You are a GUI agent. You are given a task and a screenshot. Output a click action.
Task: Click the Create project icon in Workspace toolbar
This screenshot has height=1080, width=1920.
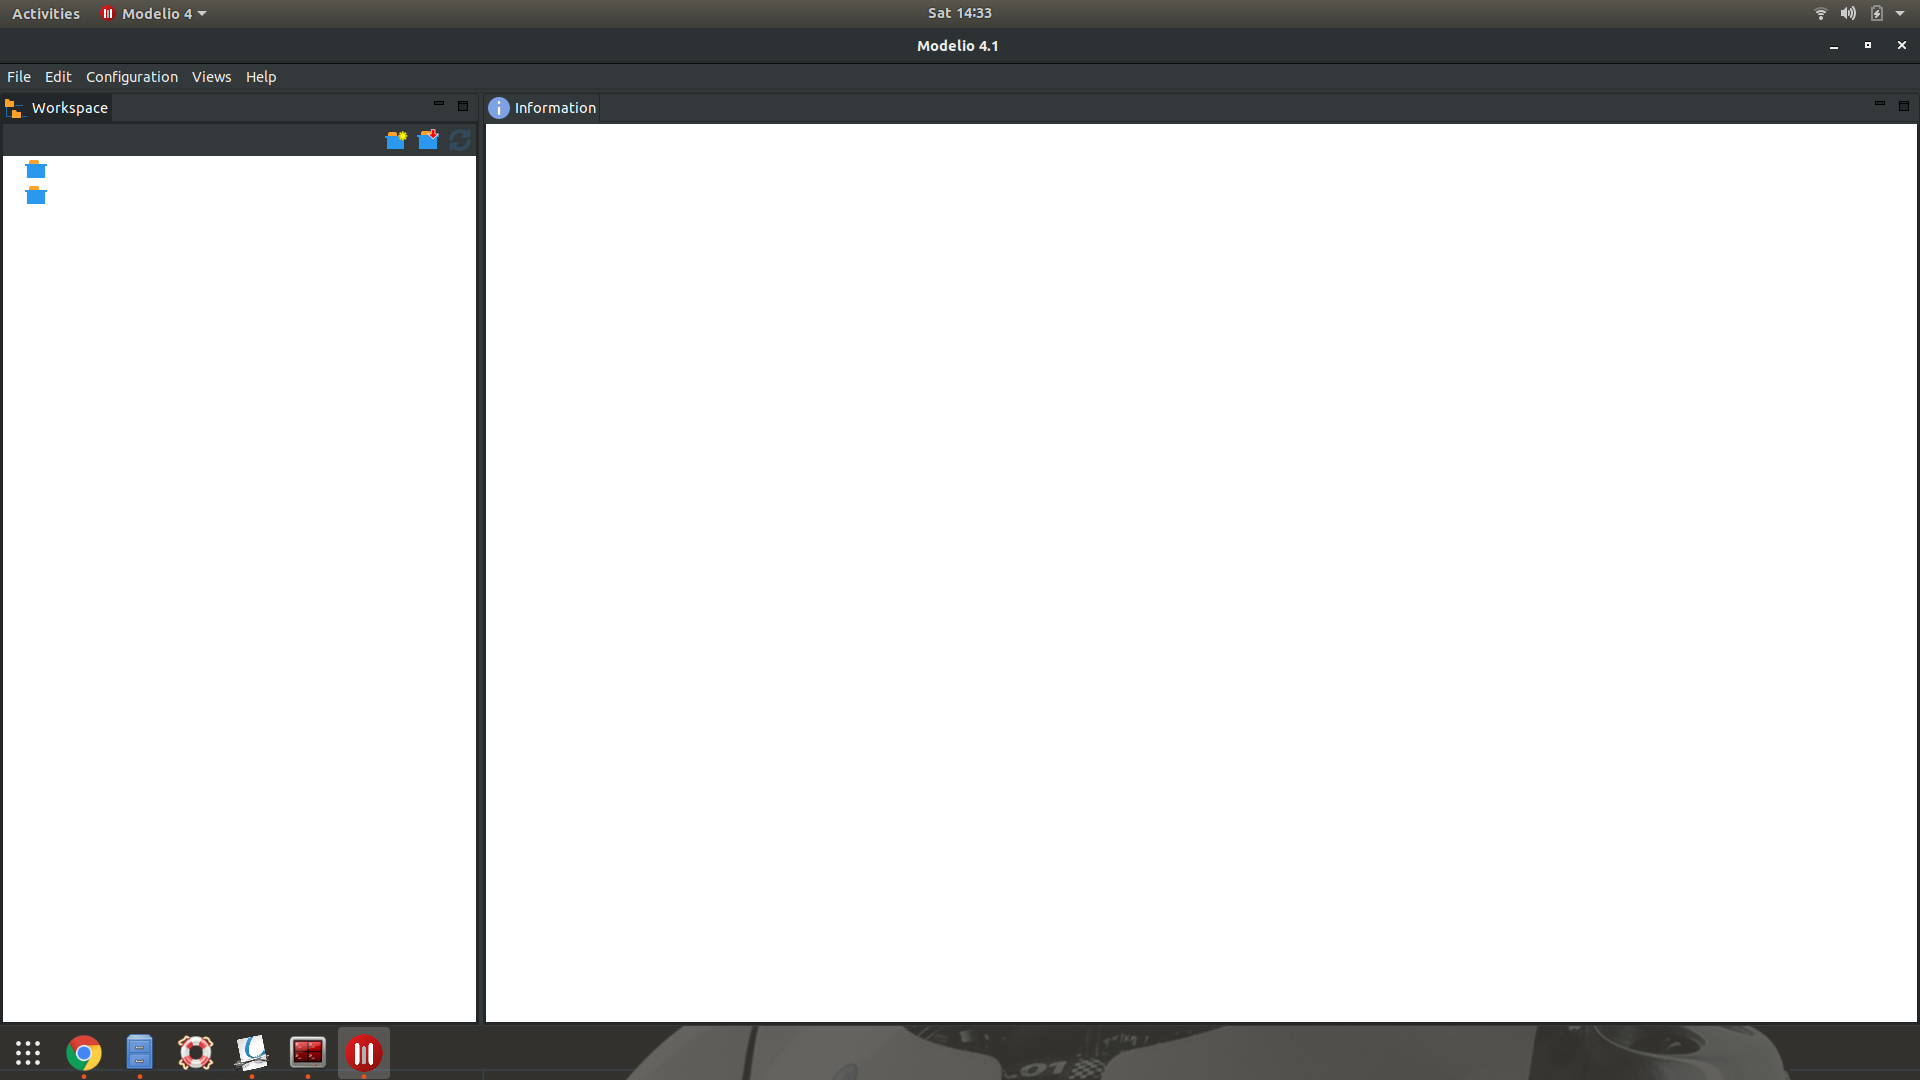pyautogui.click(x=396, y=140)
